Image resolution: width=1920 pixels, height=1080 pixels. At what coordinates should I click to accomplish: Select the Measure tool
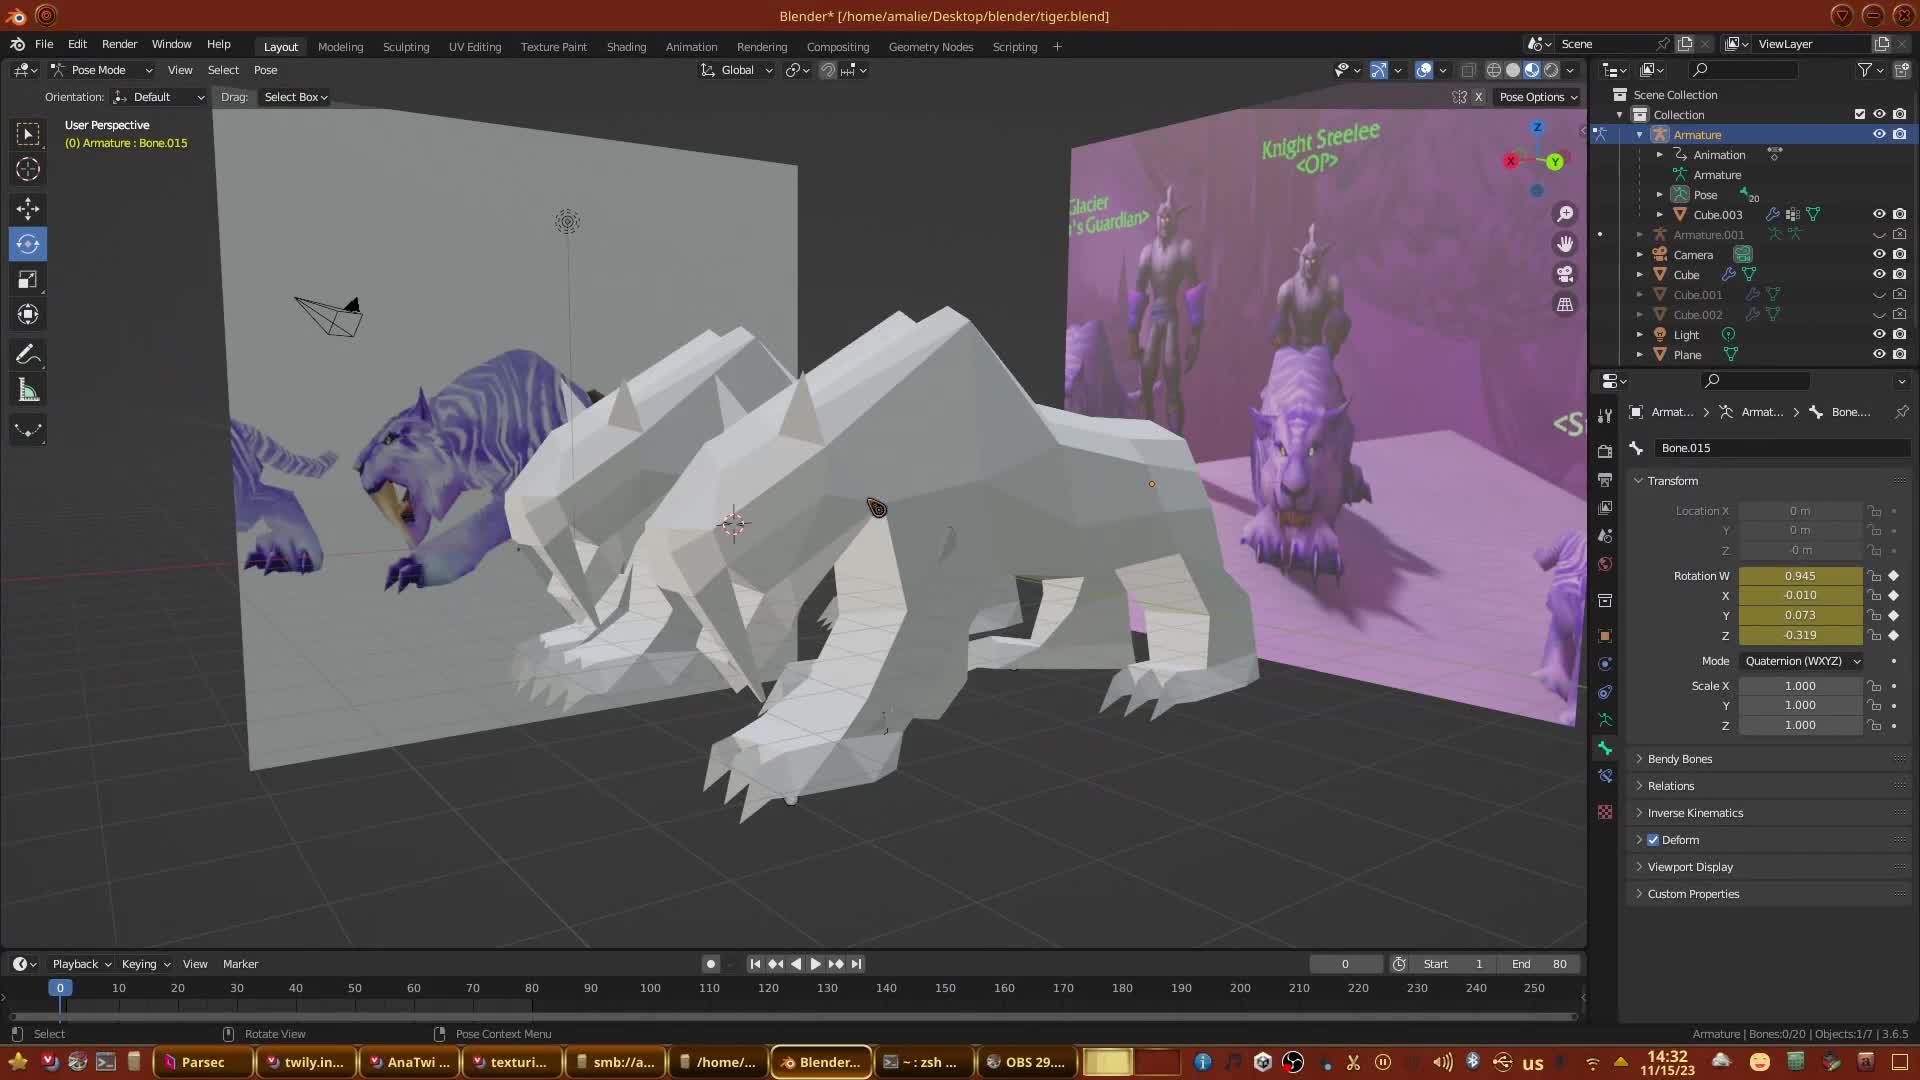28,391
